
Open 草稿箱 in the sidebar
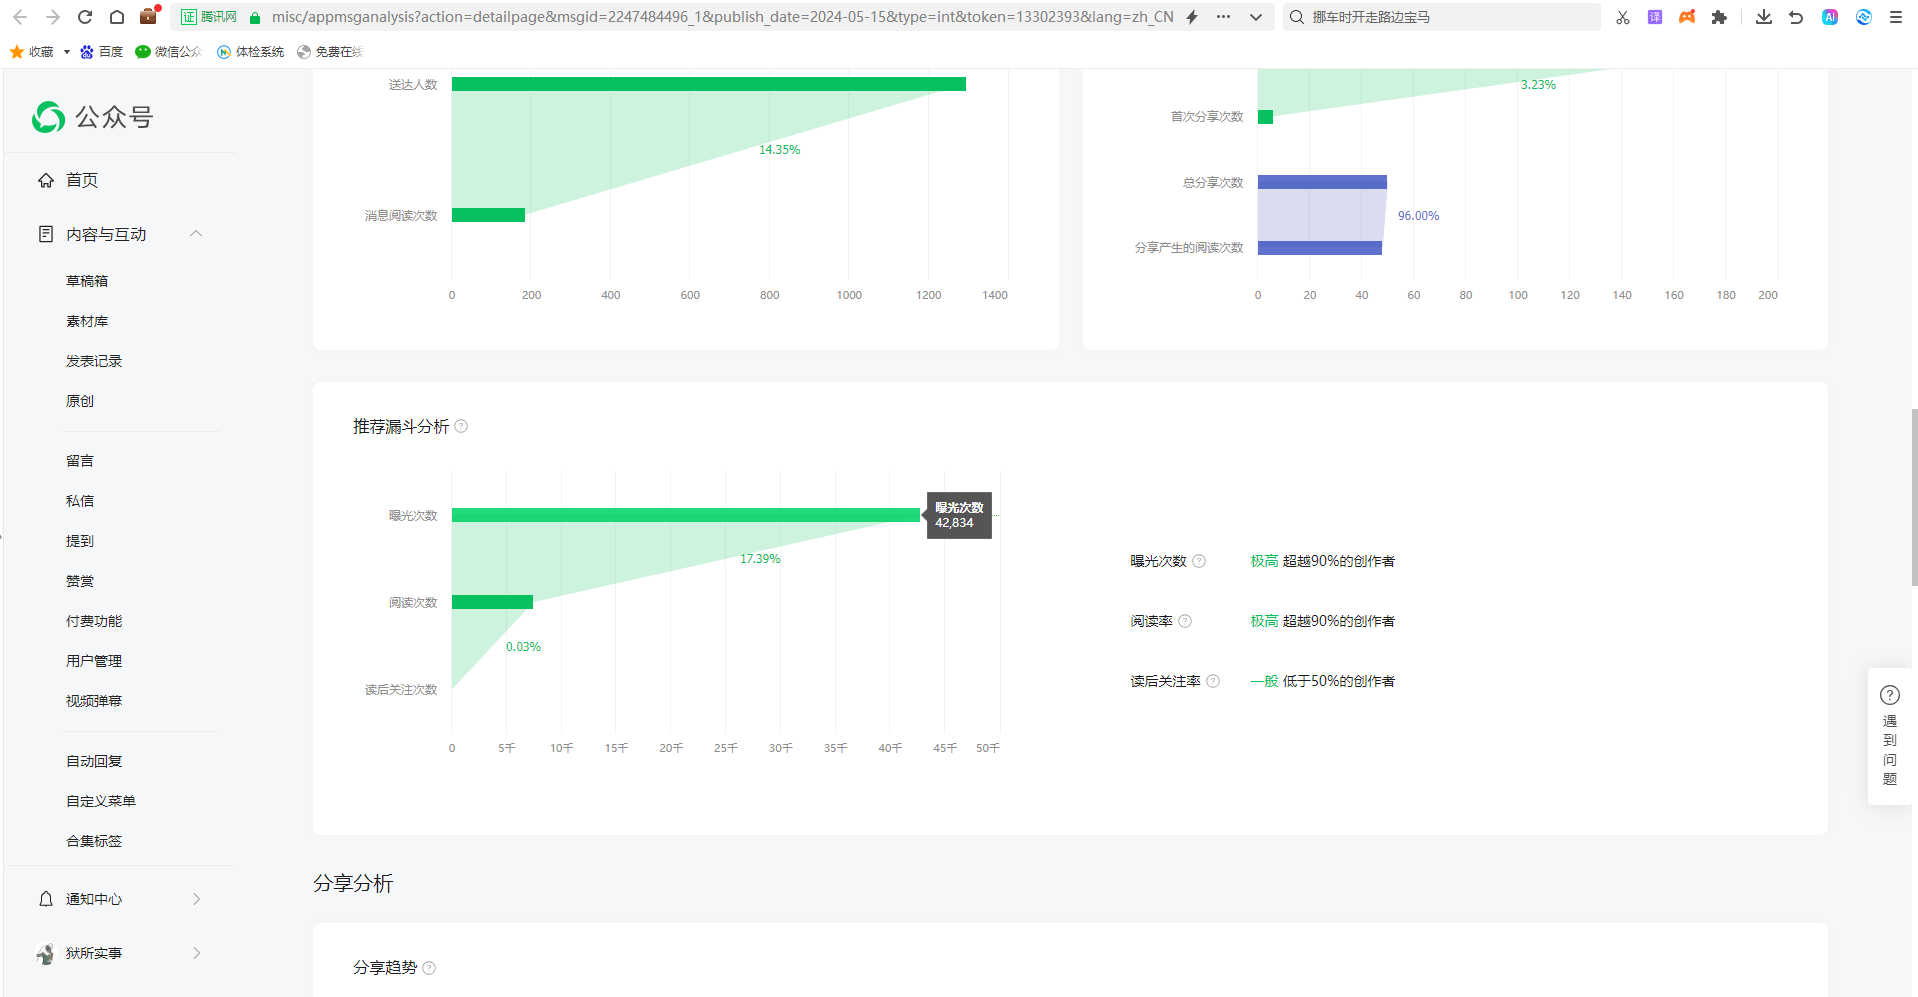87,281
